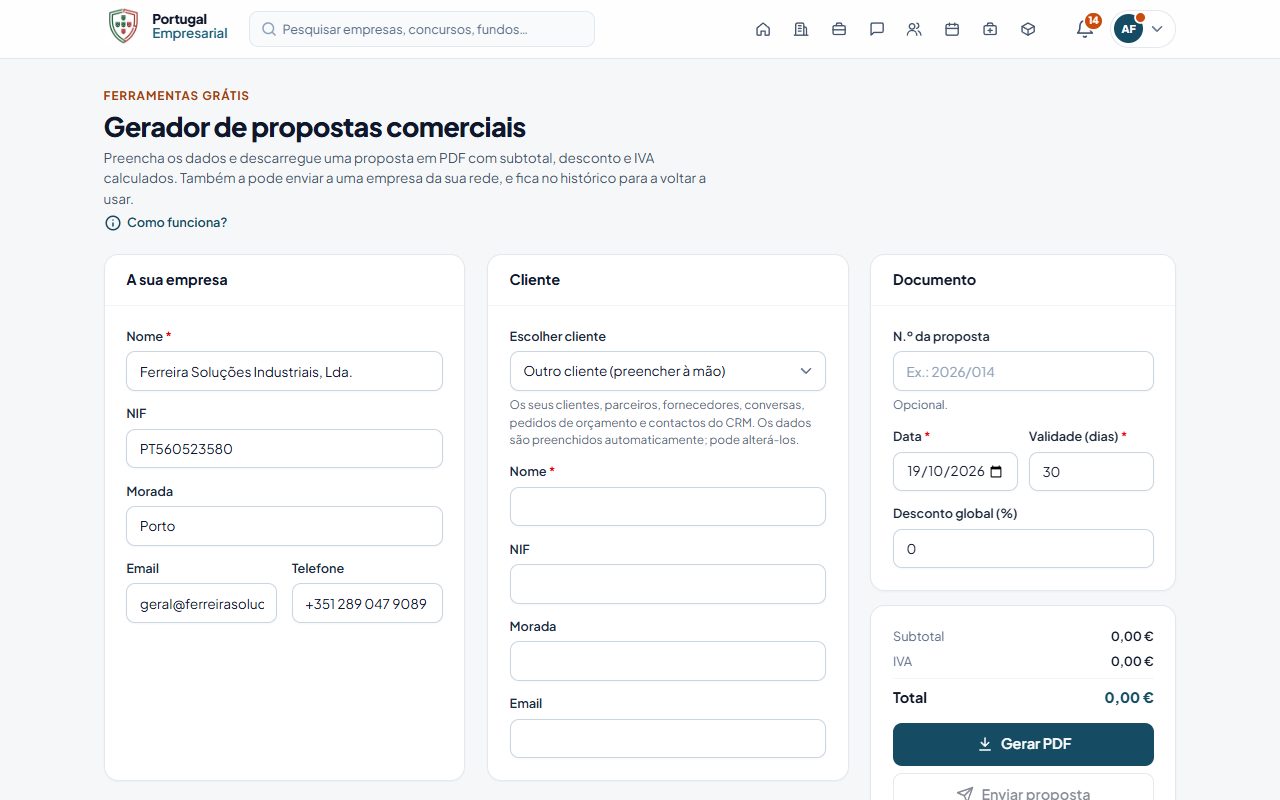
Task: Click the Desconto global (%) field
Action: pos(1023,549)
